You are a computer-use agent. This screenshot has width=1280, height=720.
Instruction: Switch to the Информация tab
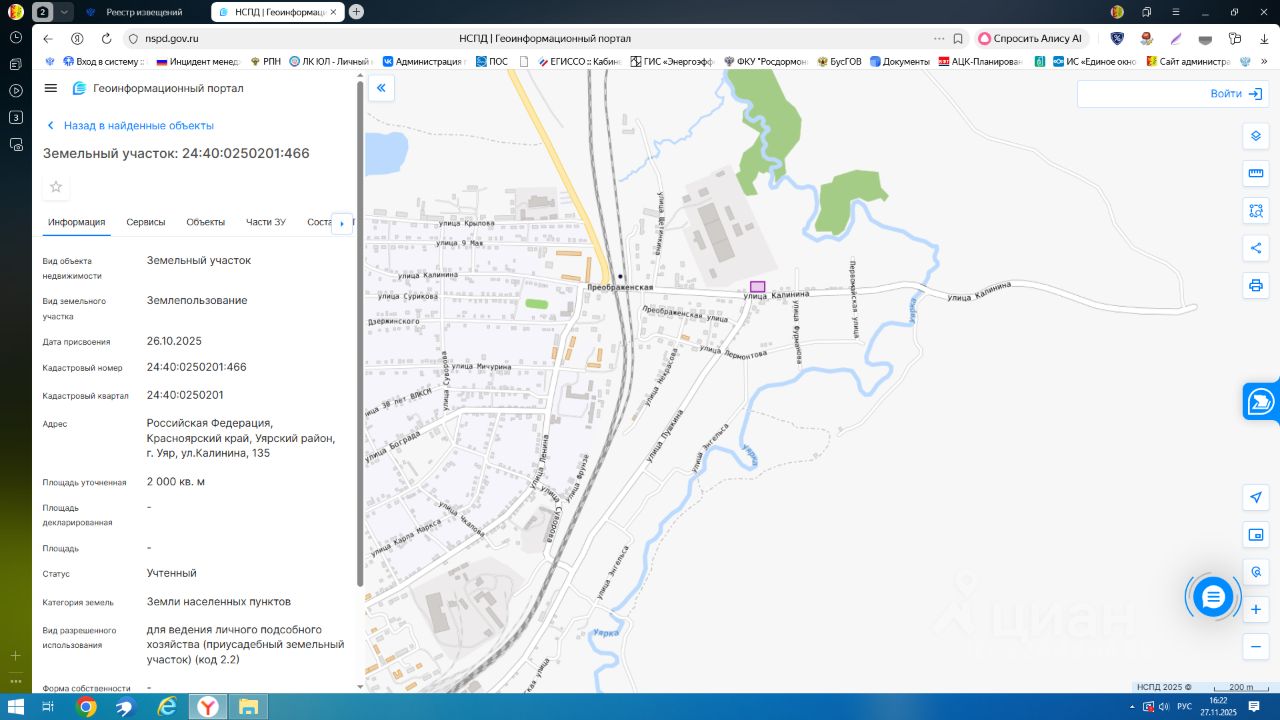click(x=77, y=222)
